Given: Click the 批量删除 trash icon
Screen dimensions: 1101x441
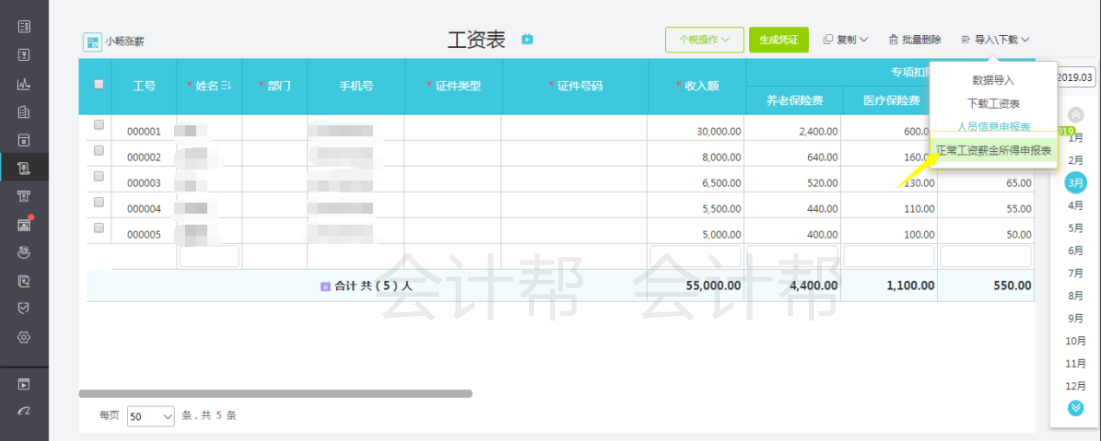Looking at the screenshot, I should [x=893, y=40].
